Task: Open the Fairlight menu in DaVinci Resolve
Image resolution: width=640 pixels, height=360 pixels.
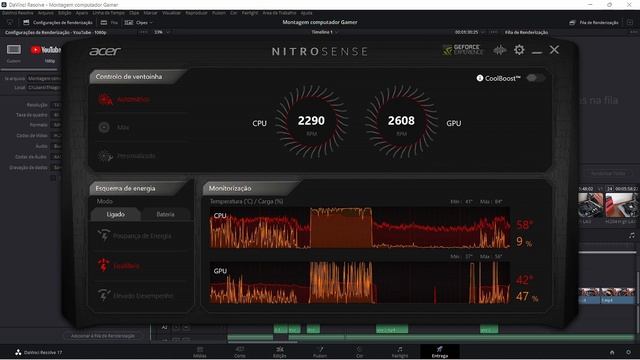Action: 249,13
